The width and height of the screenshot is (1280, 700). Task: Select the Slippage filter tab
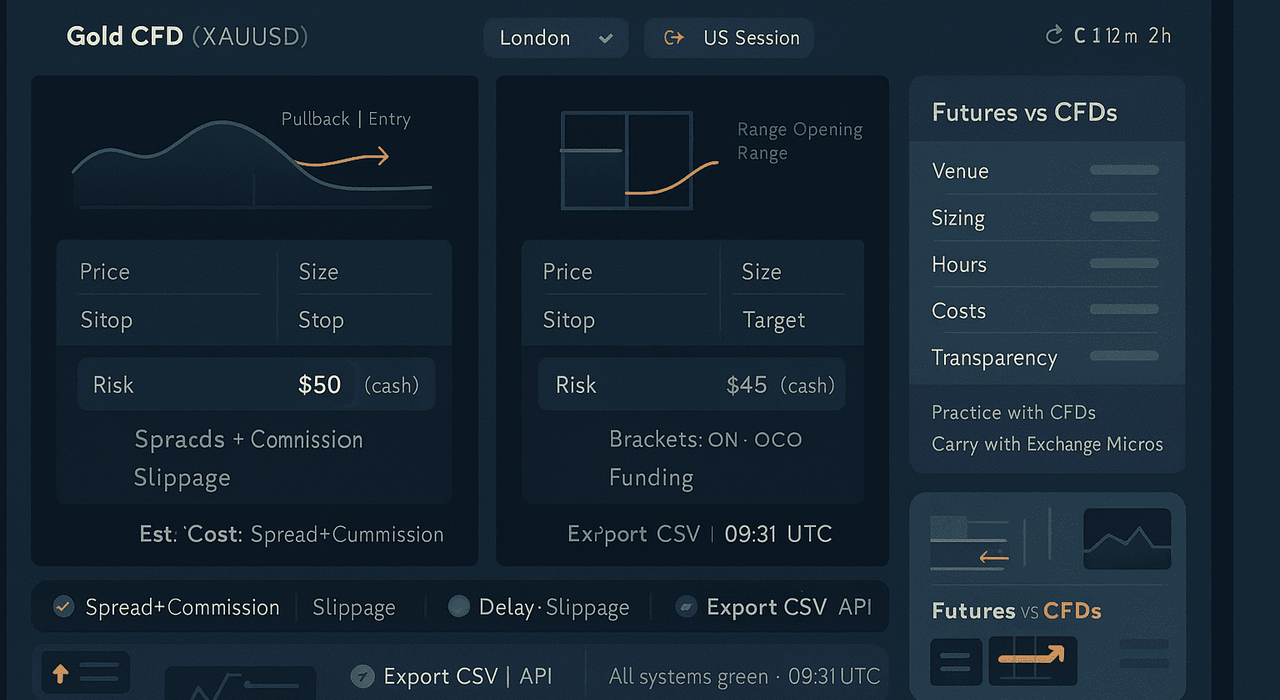pyautogui.click(x=354, y=607)
